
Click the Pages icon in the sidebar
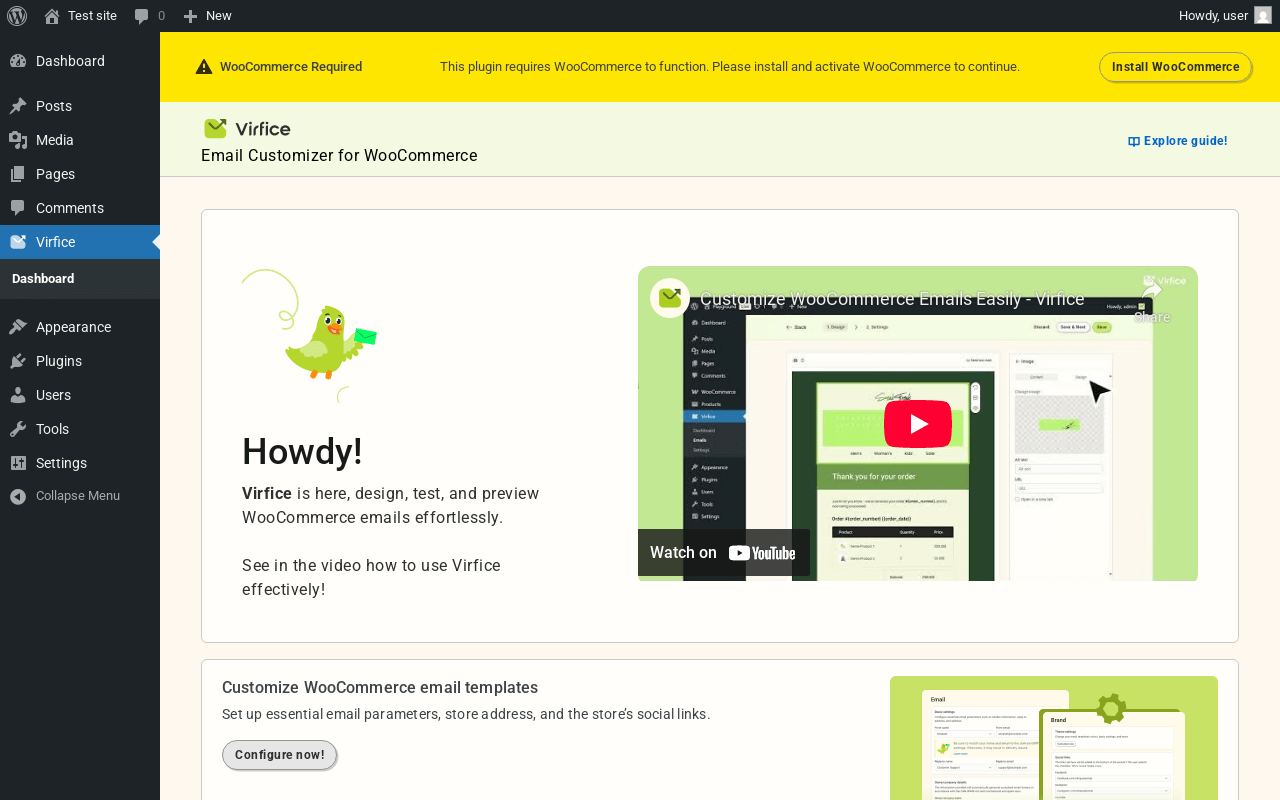(18, 174)
